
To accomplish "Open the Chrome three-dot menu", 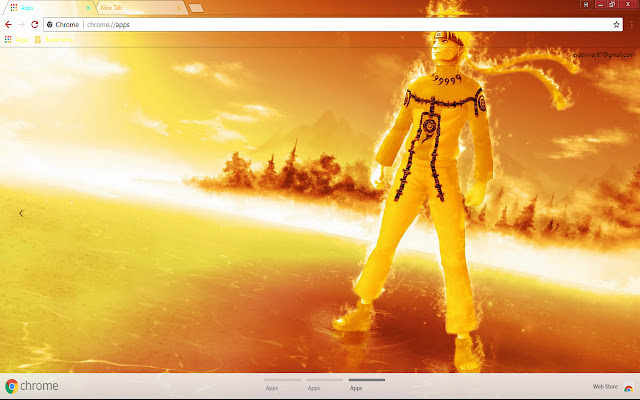I will pos(631,24).
